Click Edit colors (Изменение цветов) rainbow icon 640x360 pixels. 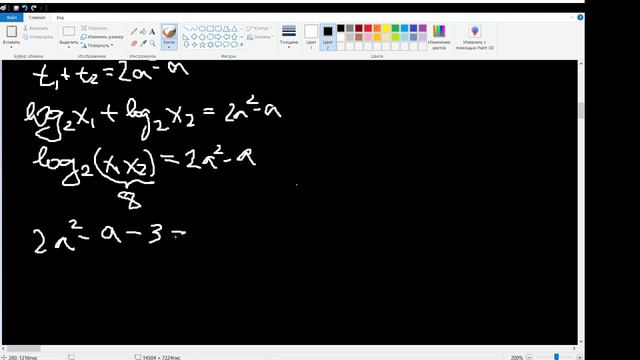click(439, 31)
